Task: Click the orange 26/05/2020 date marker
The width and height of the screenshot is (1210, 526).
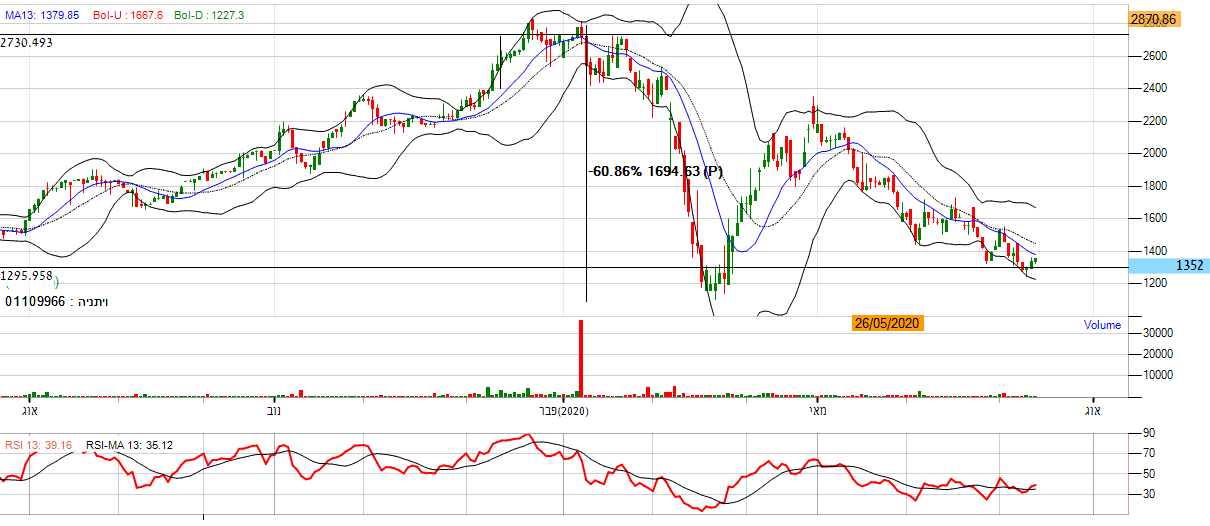Action: click(x=886, y=323)
